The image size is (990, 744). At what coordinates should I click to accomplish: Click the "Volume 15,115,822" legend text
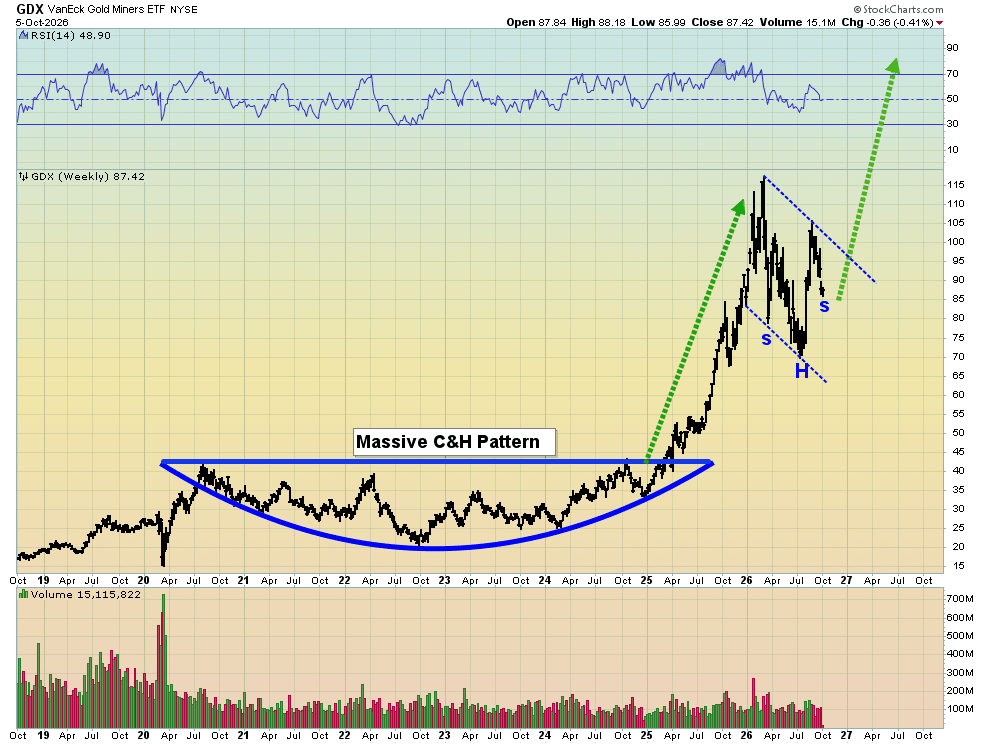tap(86, 594)
